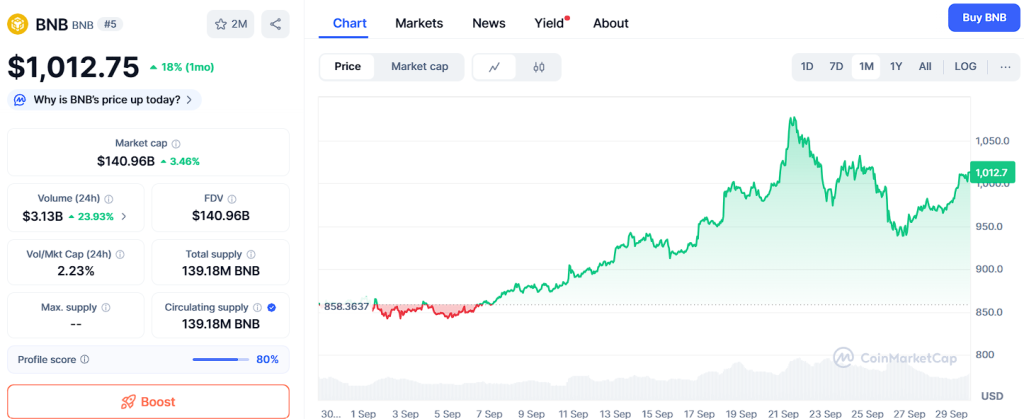This screenshot has width=1024, height=419.
Task: Click the Profile score info icon
Action: [x=85, y=359]
